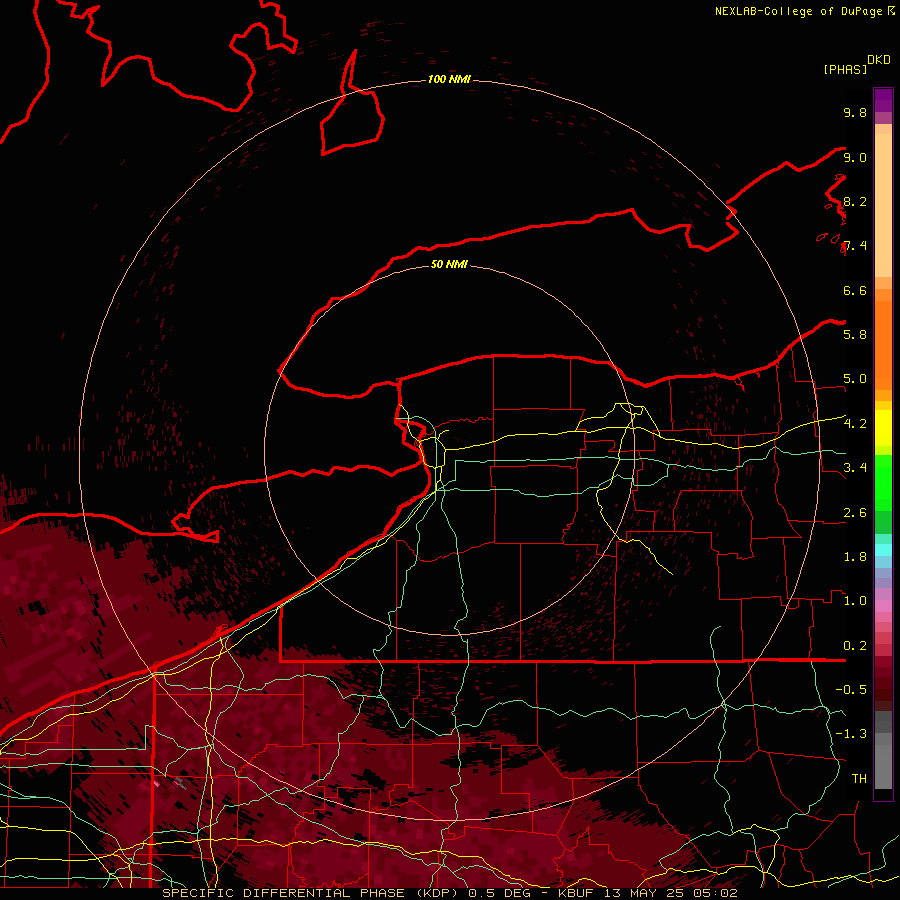The image size is (900, 900).
Task: Click the light peach segment of the color bar
Action: tap(883, 205)
